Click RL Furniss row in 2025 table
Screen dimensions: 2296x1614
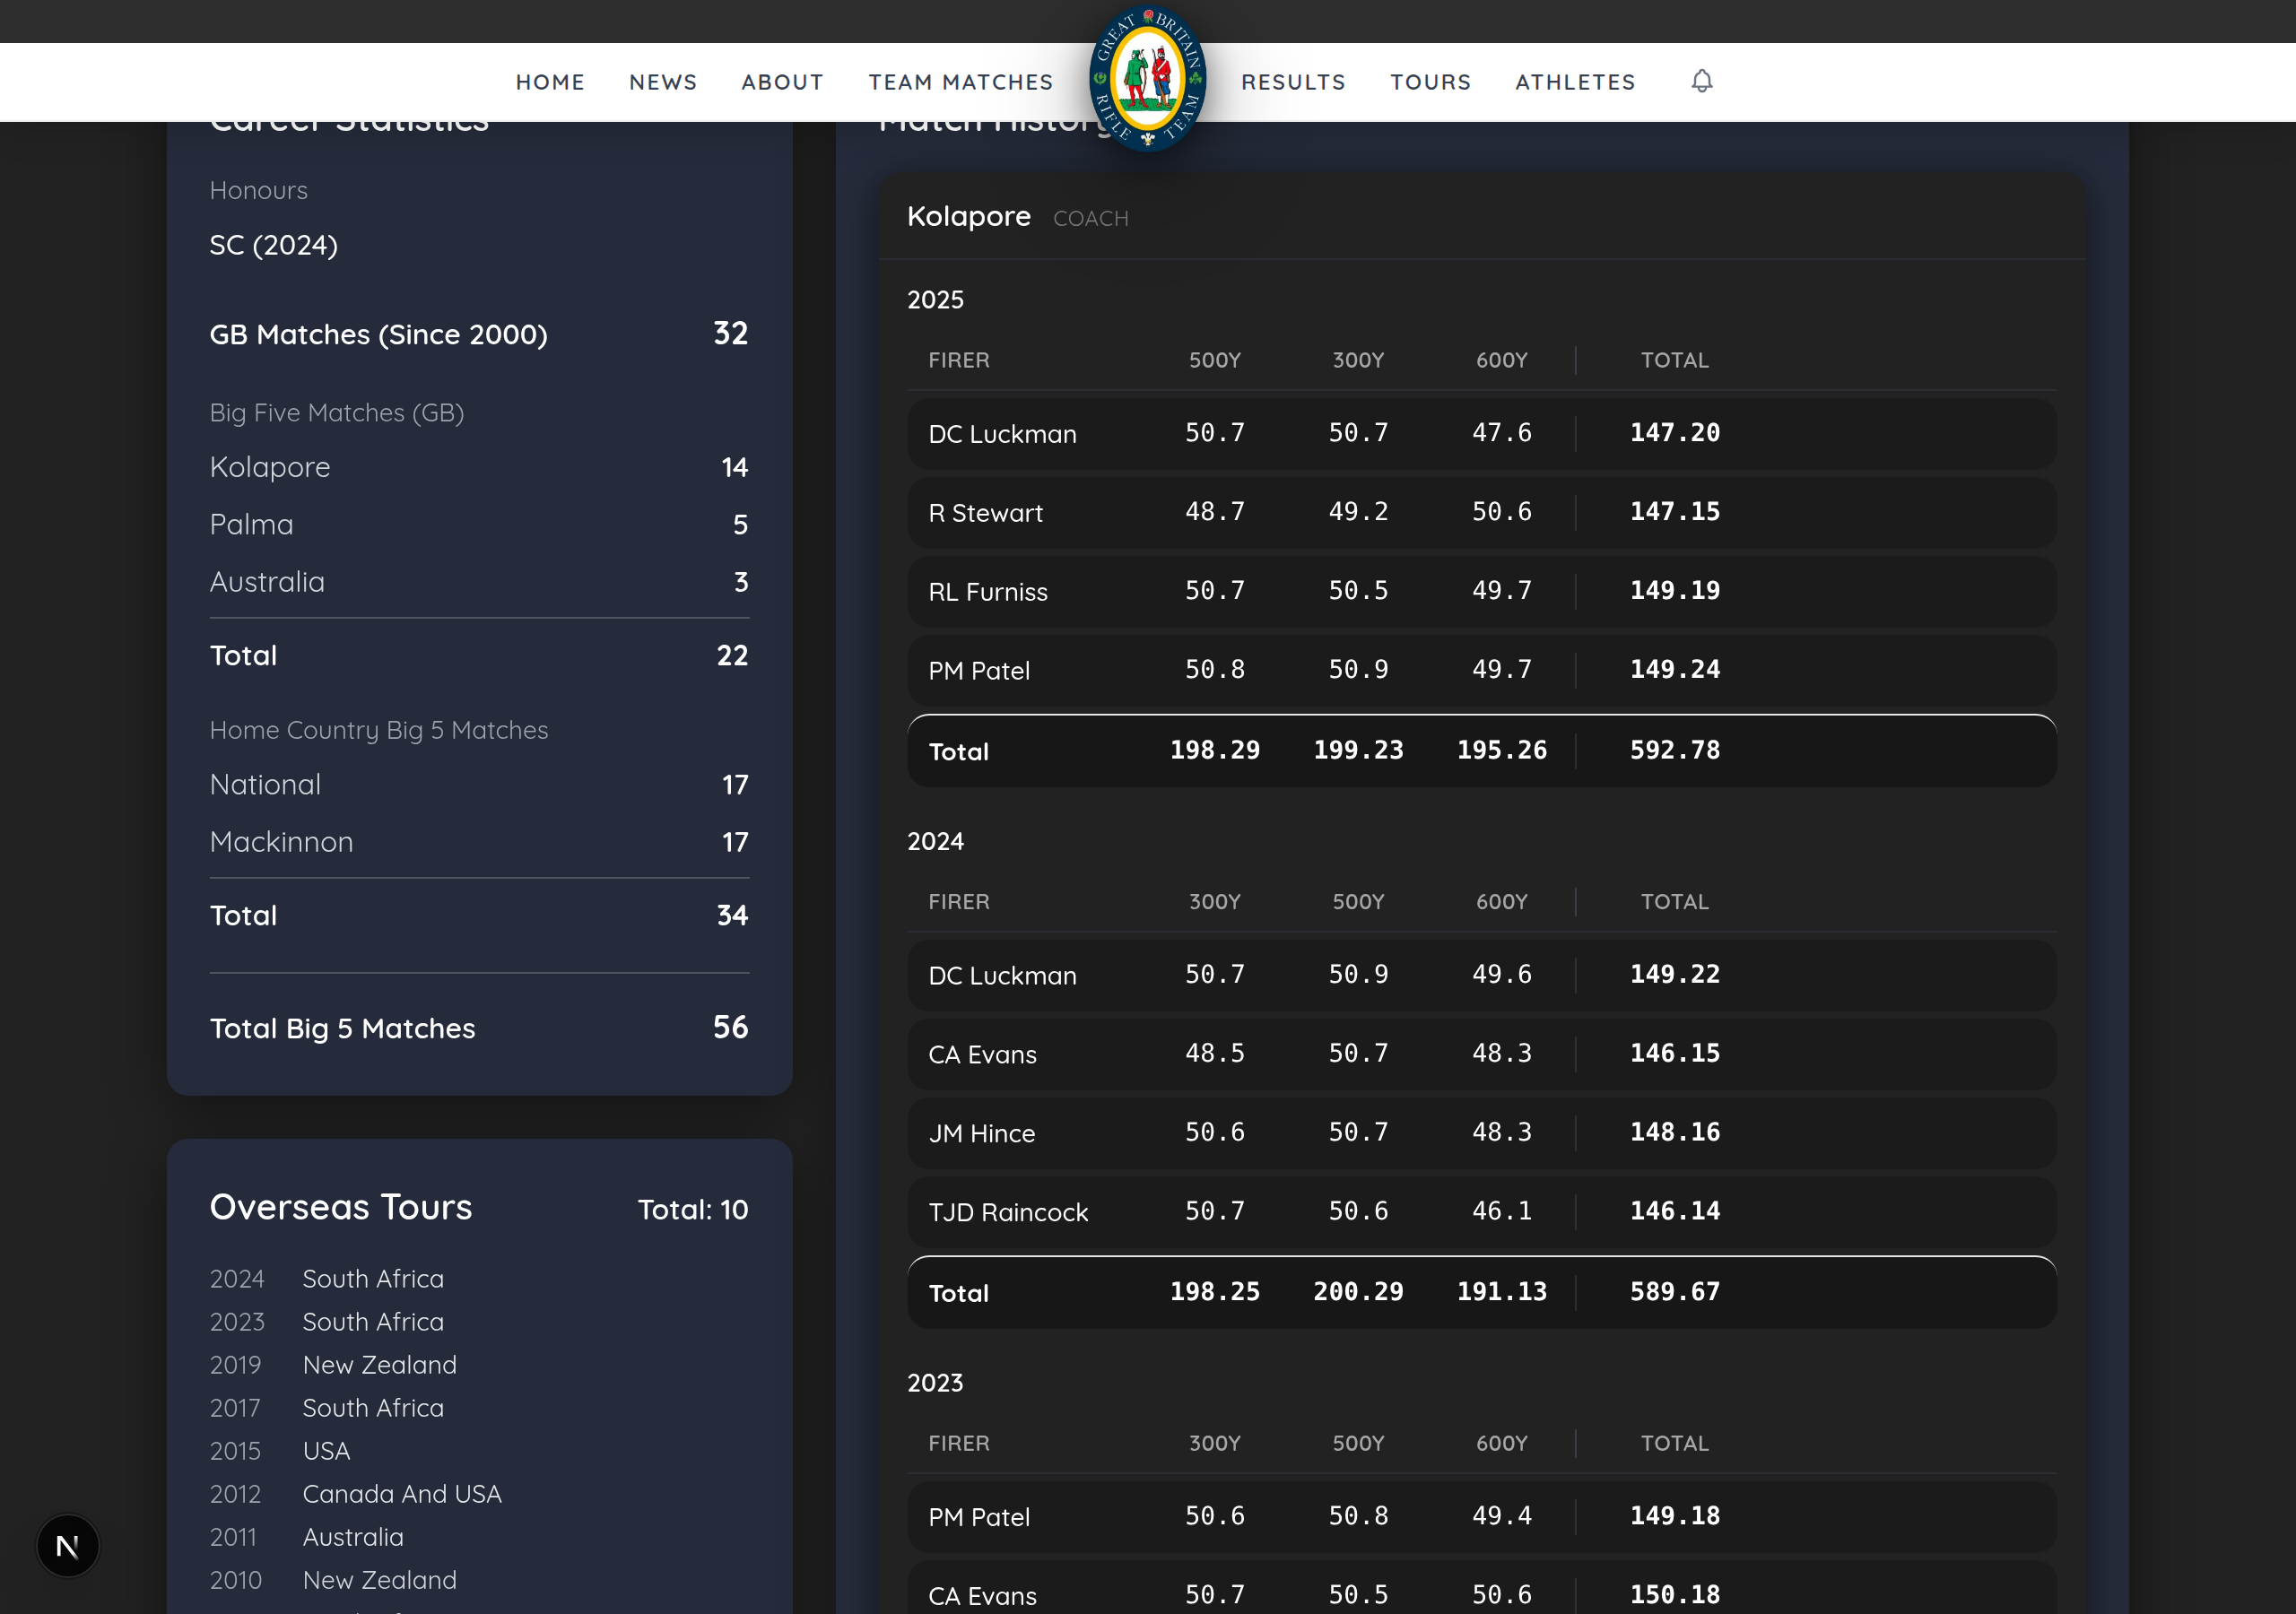(x=1481, y=592)
